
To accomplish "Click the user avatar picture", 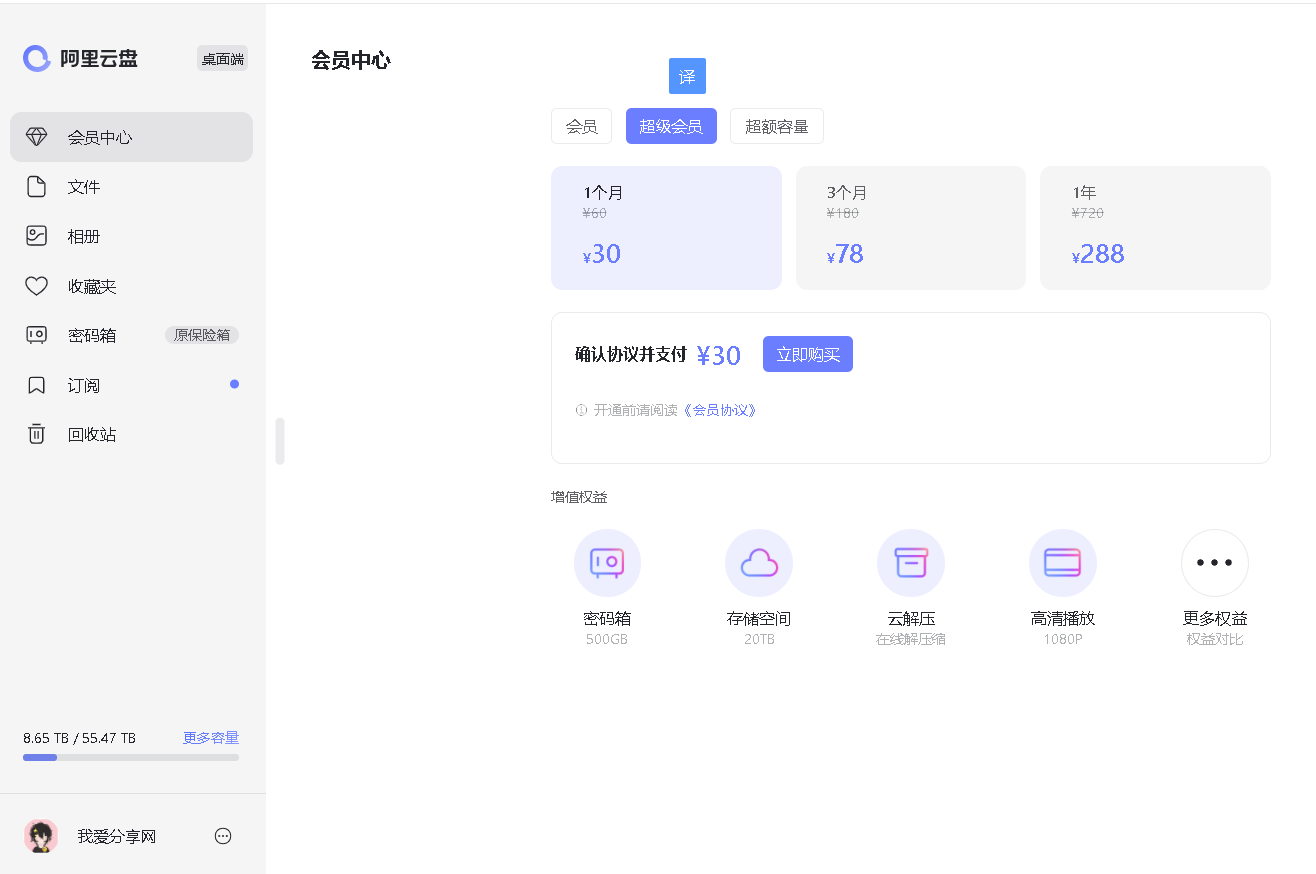I will tap(41, 836).
